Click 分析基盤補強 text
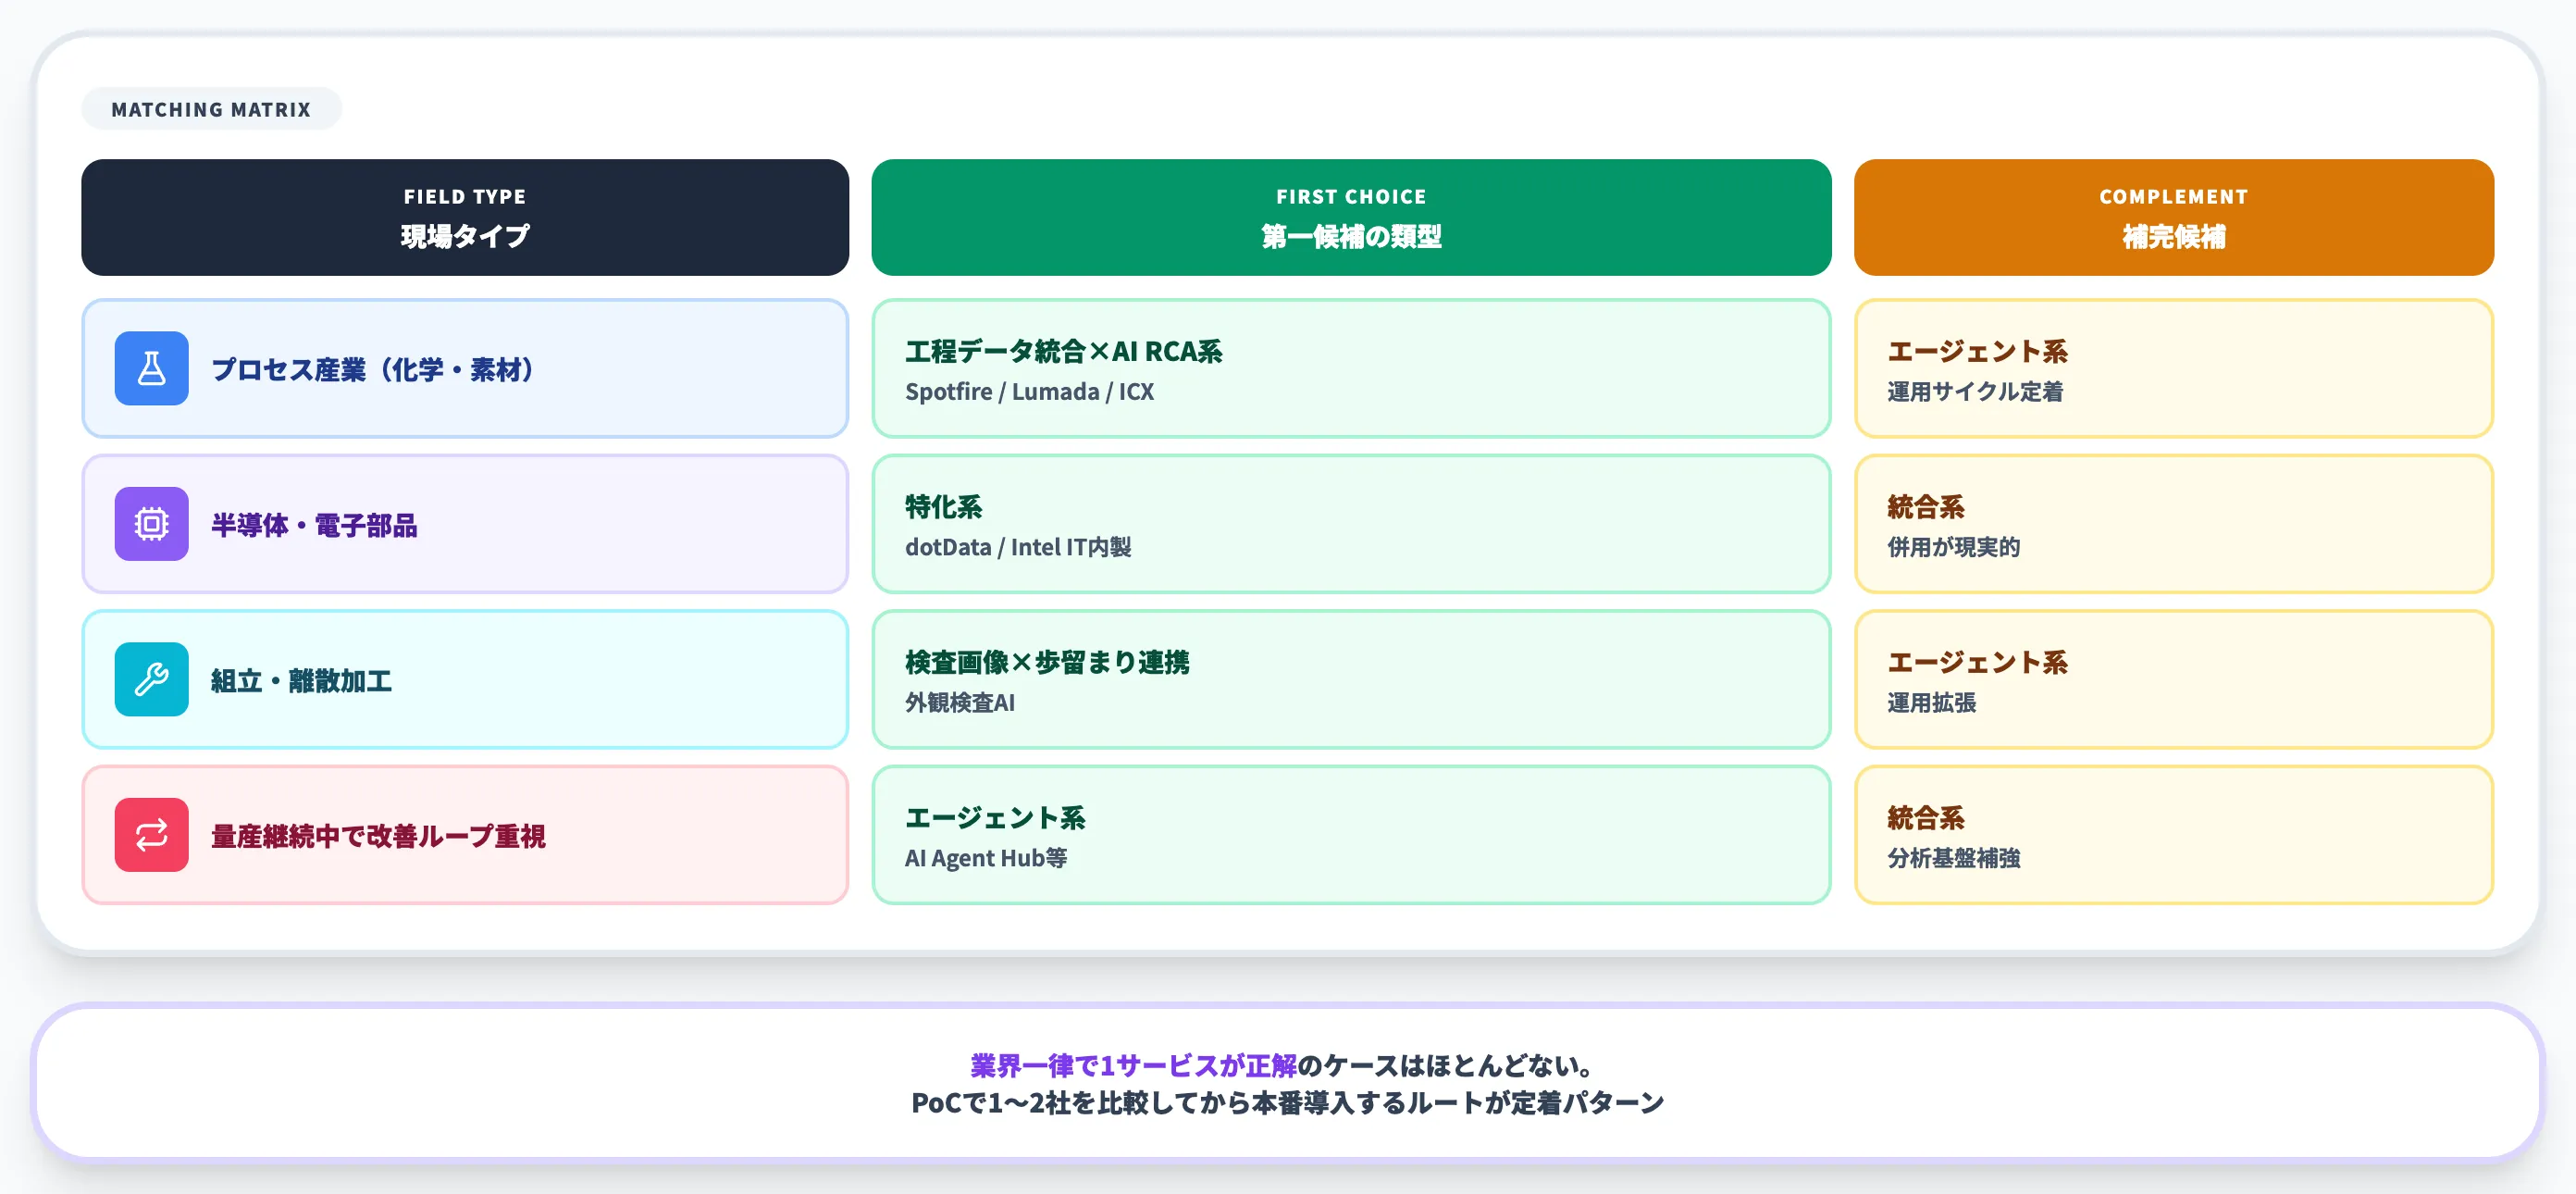Viewport: 2576px width, 1194px height. point(1953,858)
